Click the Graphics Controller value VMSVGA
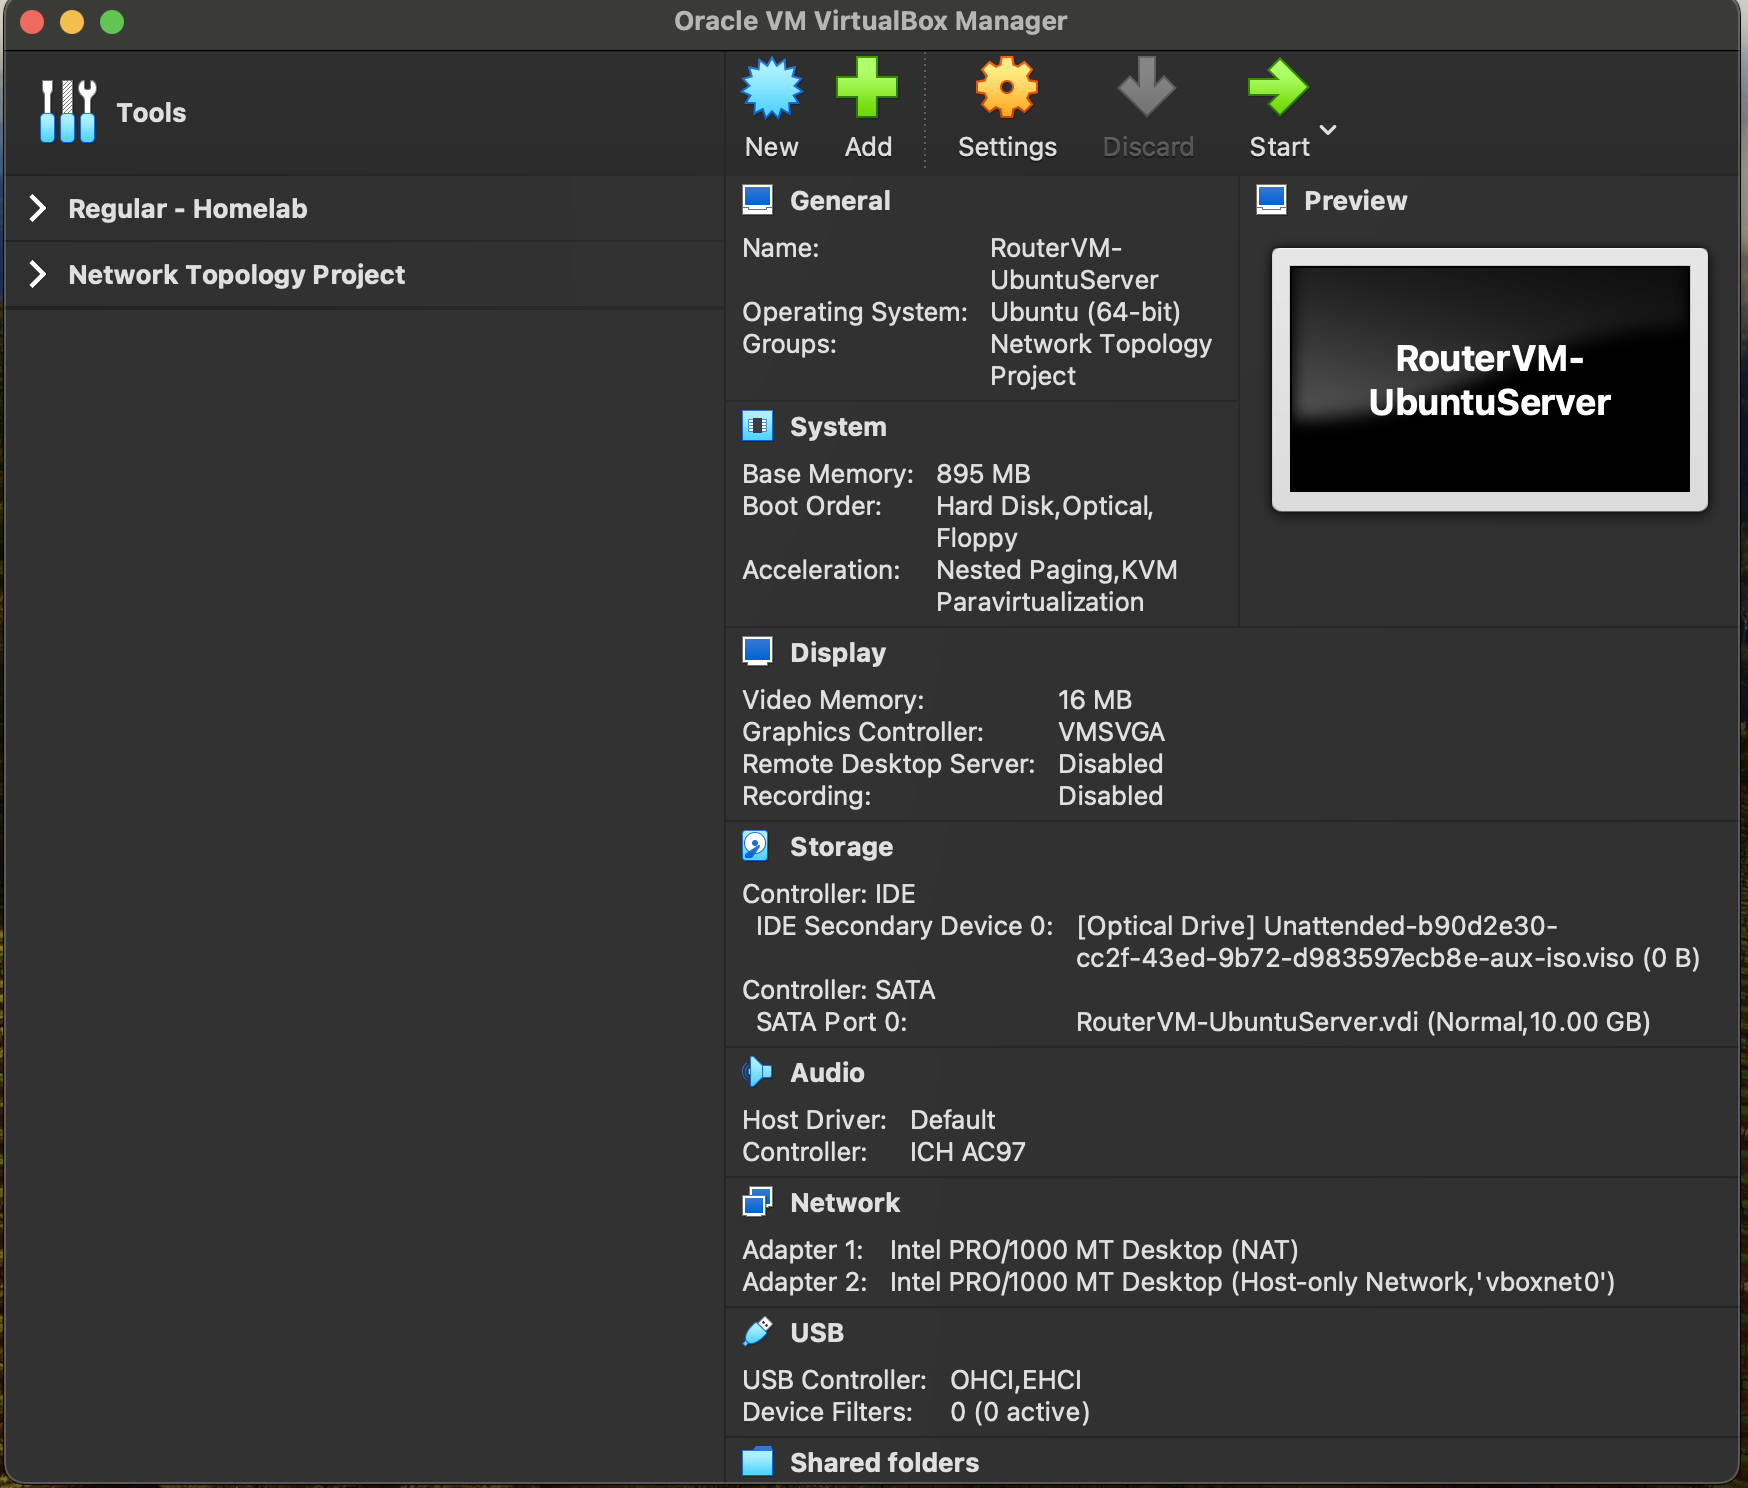Image resolution: width=1748 pixels, height=1488 pixels. click(x=1111, y=732)
